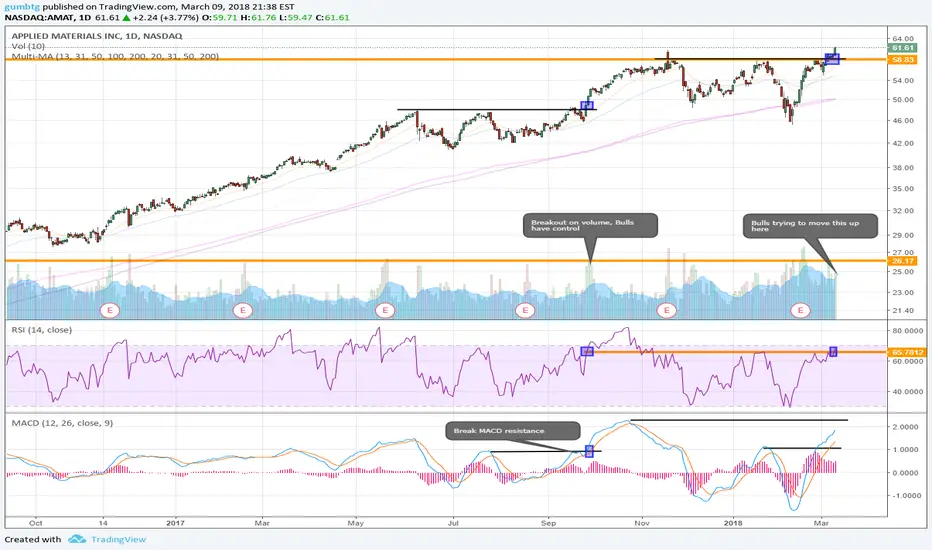Select the 'Breakout on volume, Bulls have control' callout

click(x=590, y=226)
